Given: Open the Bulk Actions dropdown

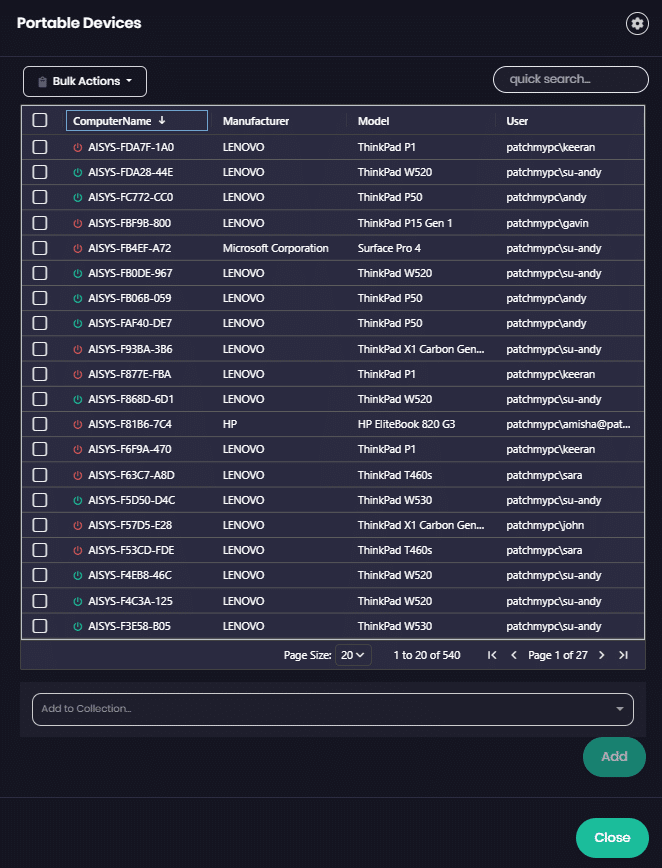Looking at the screenshot, I should pos(85,81).
